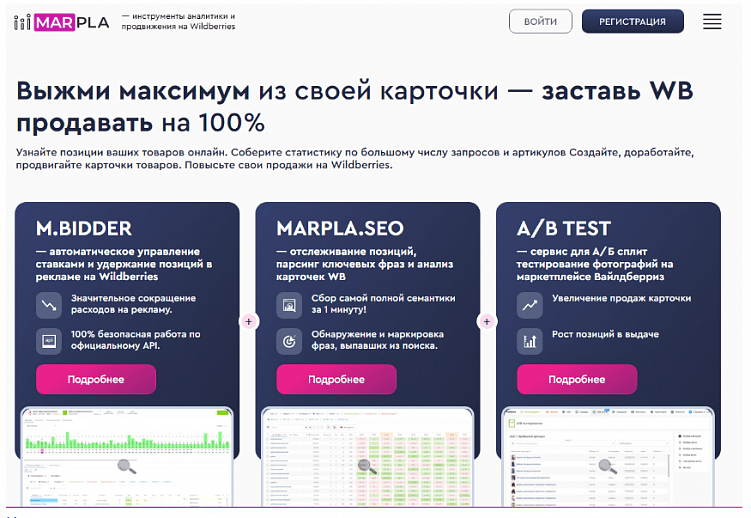Click text 'Увеличение продаж карточки'

click(x=621, y=298)
